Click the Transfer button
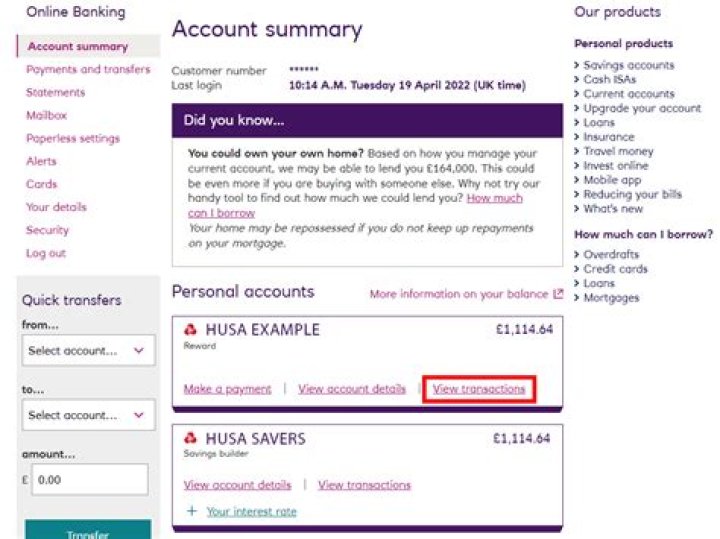Image resolution: width=720 pixels, height=539 pixels. pos(88,532)
